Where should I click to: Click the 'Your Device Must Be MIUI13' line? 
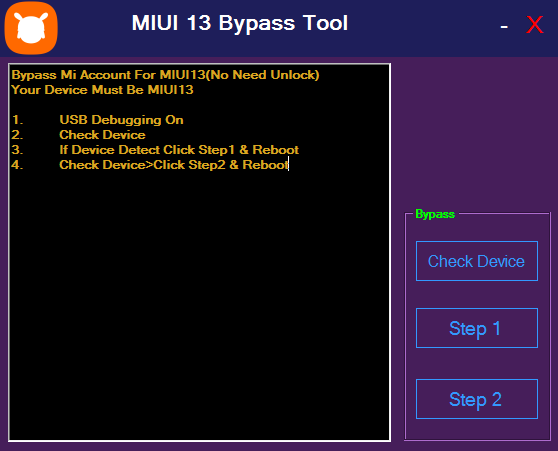tap(102, 90)
